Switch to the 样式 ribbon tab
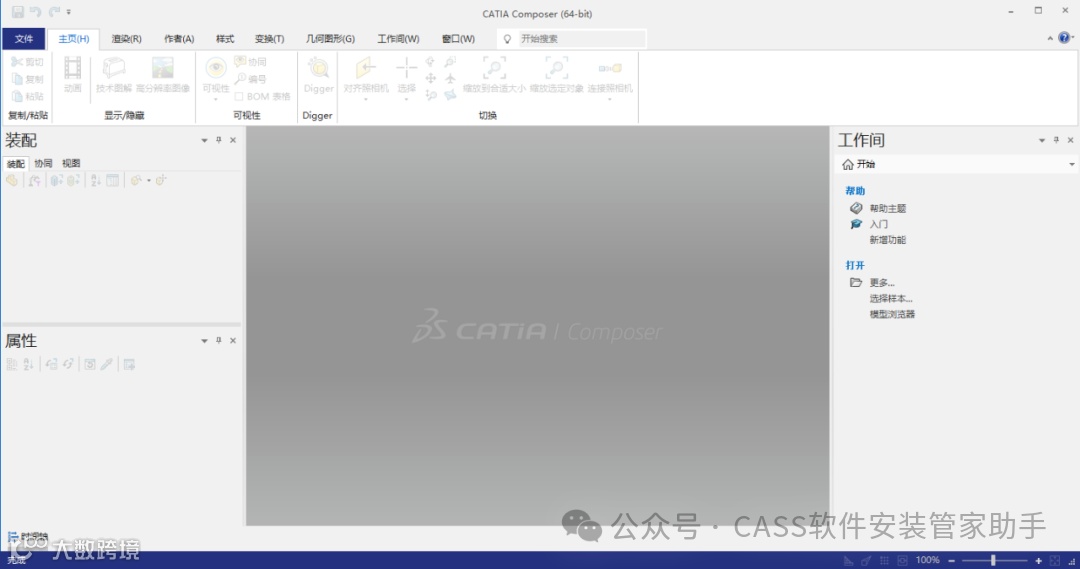The image size is (1080, 569). point(225,39)
